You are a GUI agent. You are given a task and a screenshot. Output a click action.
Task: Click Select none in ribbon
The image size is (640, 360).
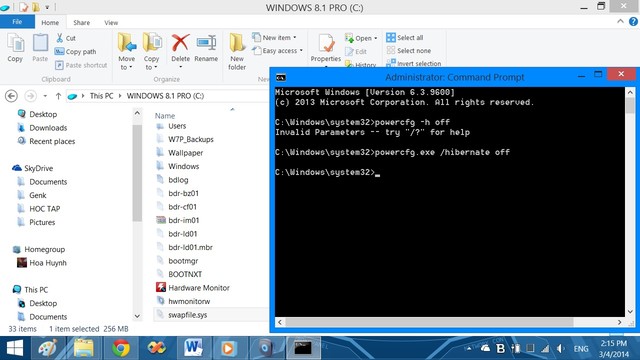[x=409, y=51]
